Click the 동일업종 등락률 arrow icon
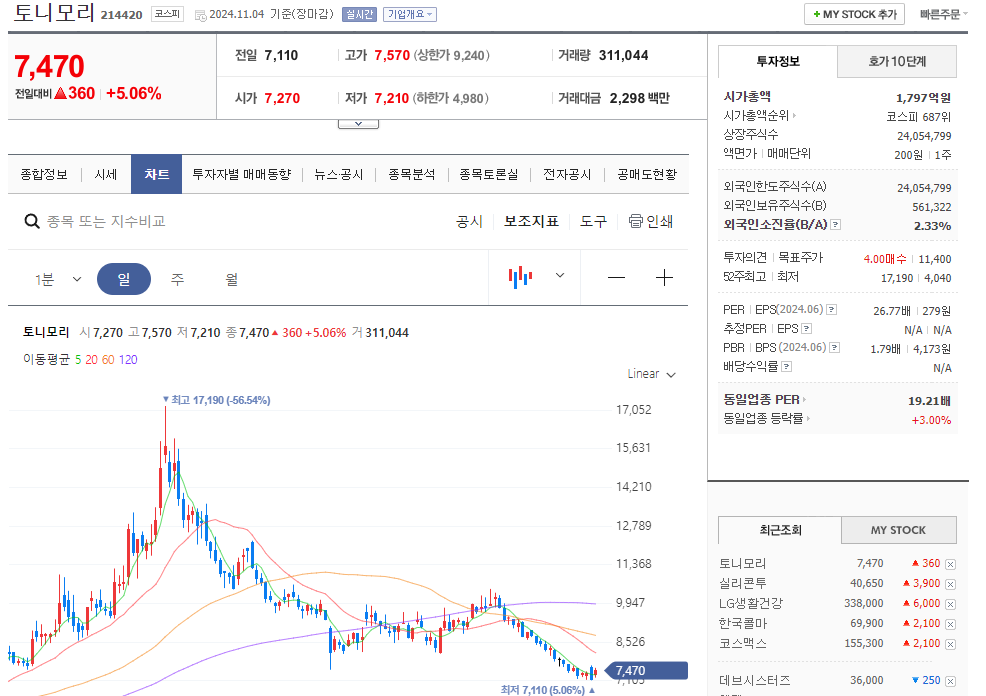This screenshot has height=696, width=986. point(808,418)
